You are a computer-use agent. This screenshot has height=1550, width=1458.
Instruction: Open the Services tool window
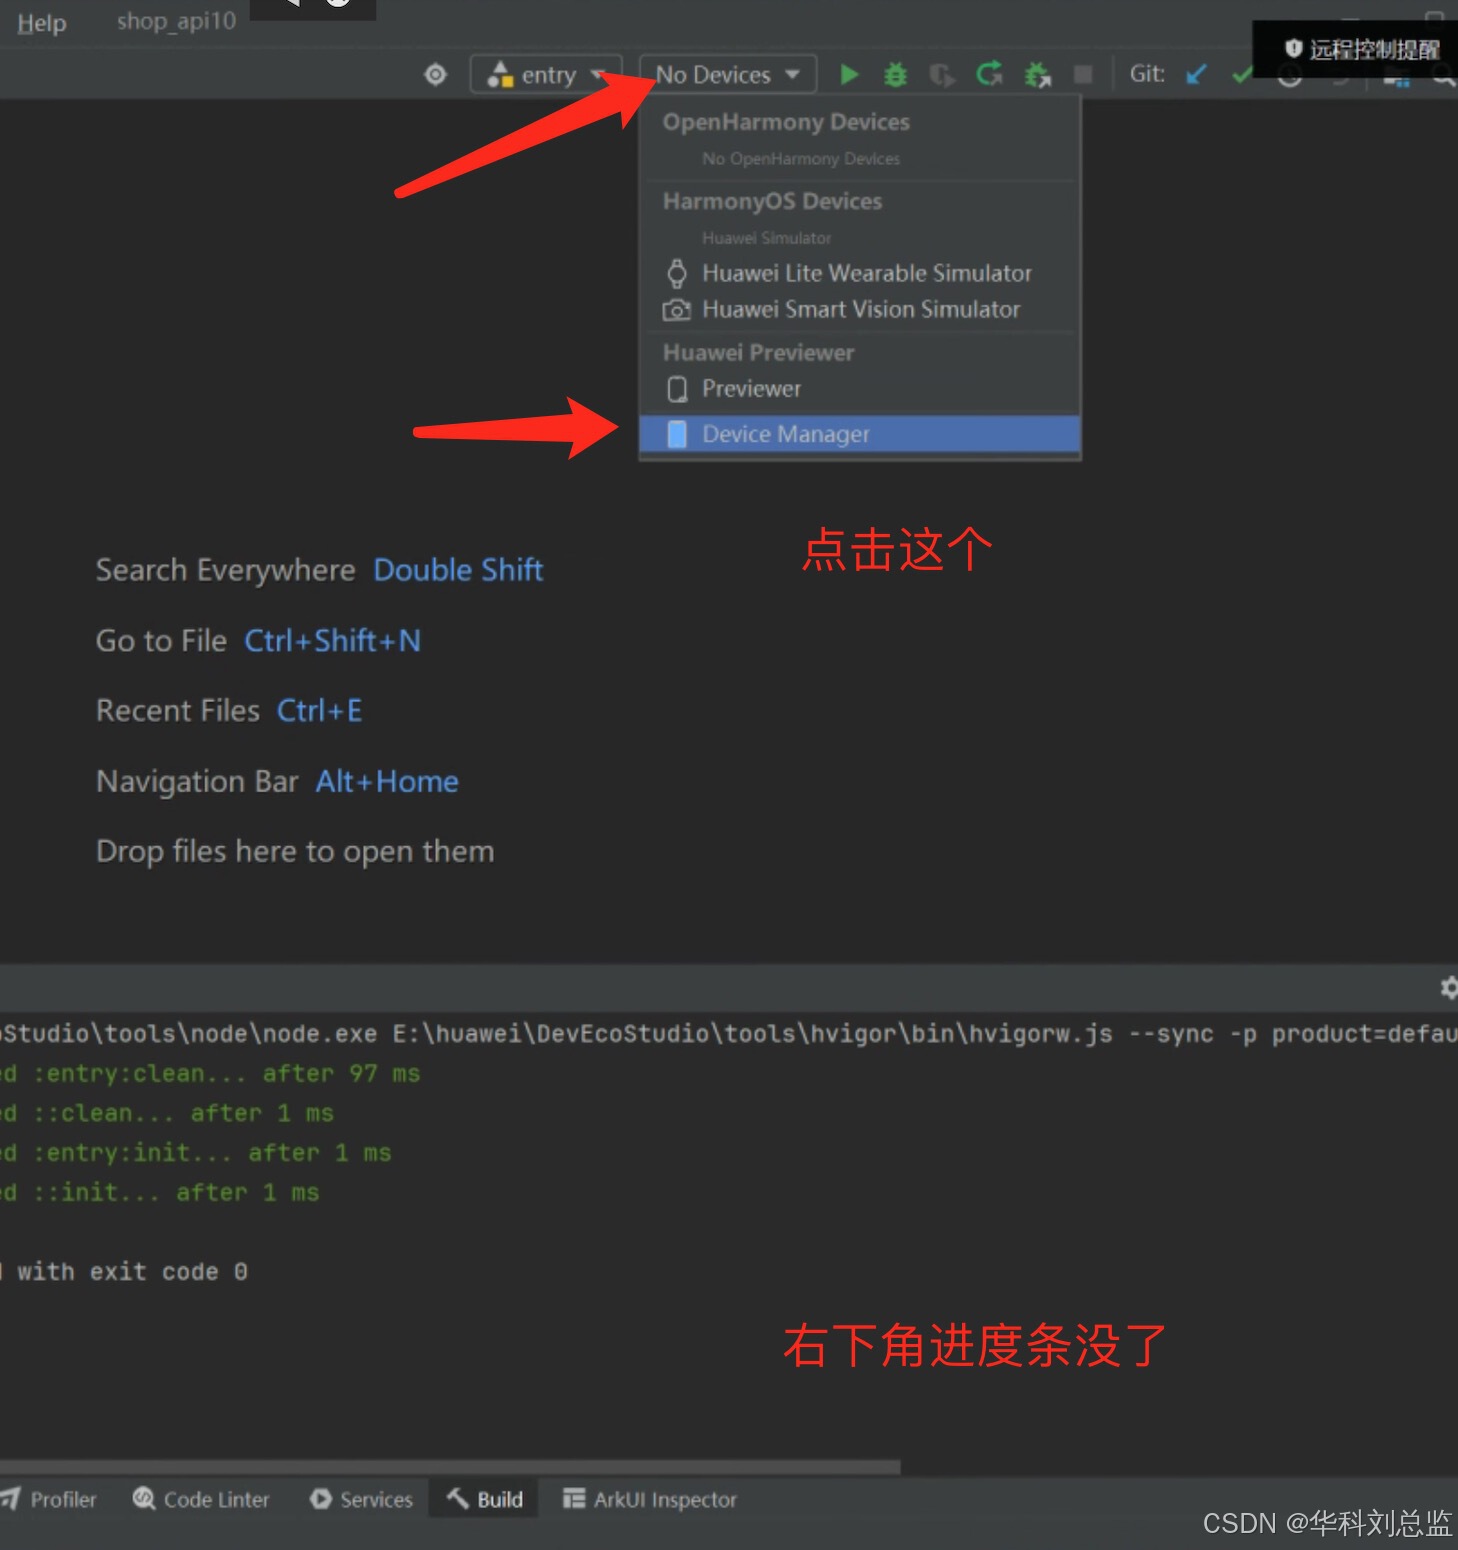coord(362,1500)
